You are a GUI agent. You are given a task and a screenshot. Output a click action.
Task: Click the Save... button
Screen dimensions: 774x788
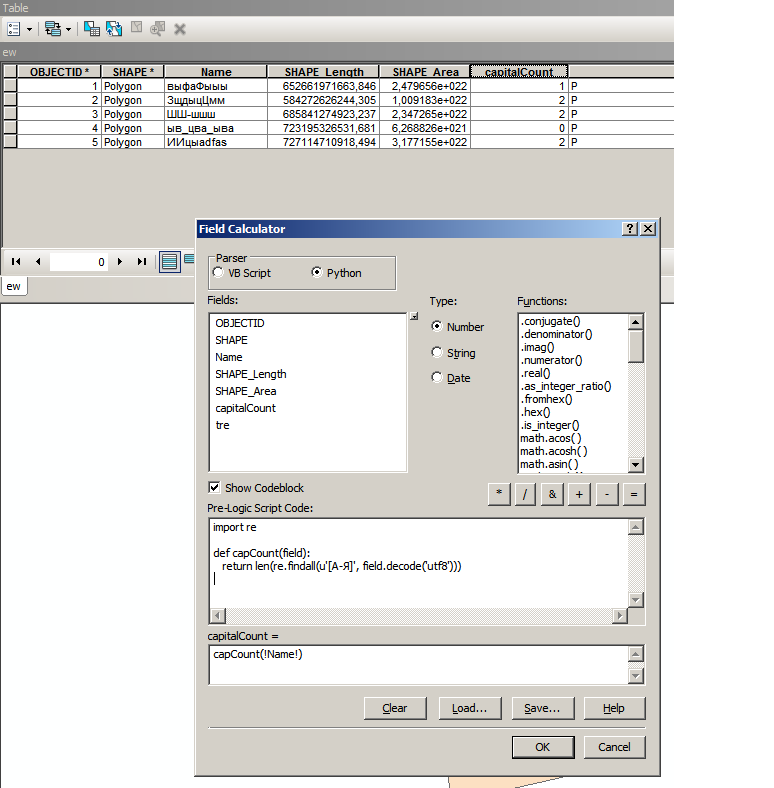tap(542, 708)
